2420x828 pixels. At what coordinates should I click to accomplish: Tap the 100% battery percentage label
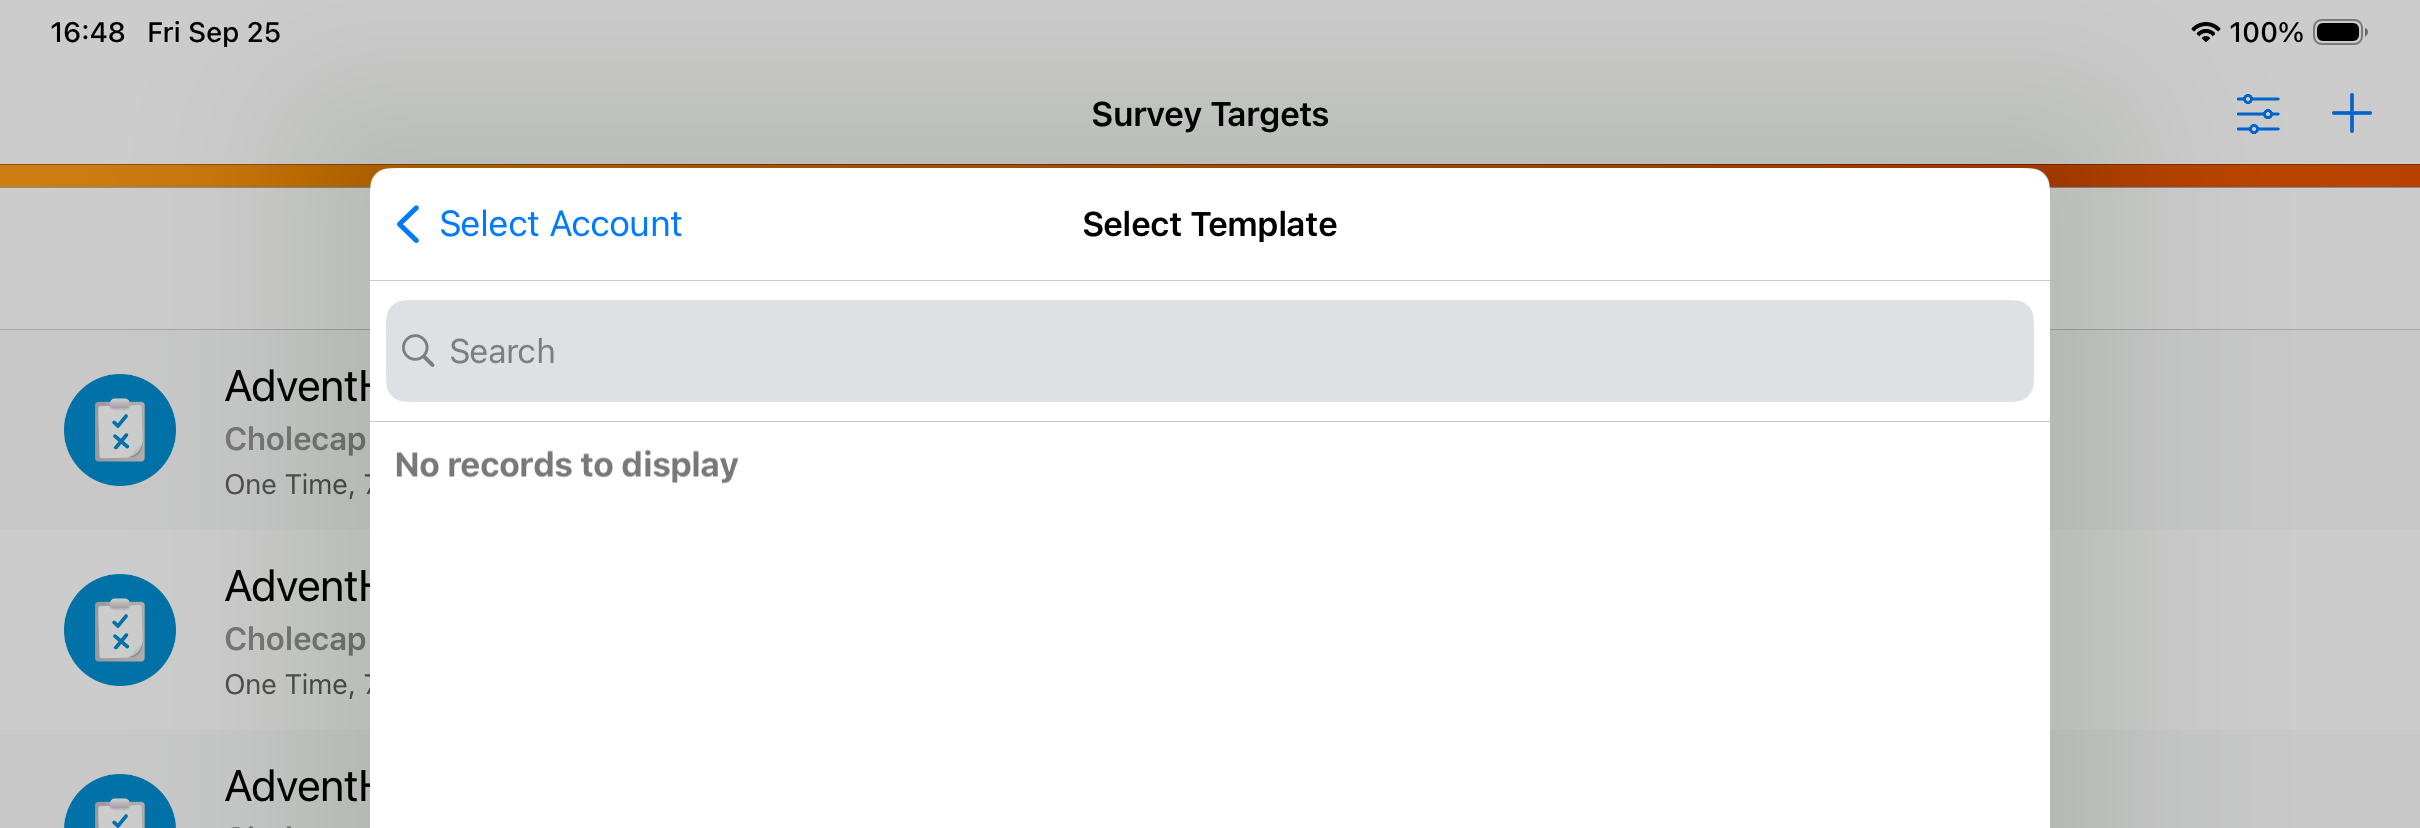tap(2266, 32)
